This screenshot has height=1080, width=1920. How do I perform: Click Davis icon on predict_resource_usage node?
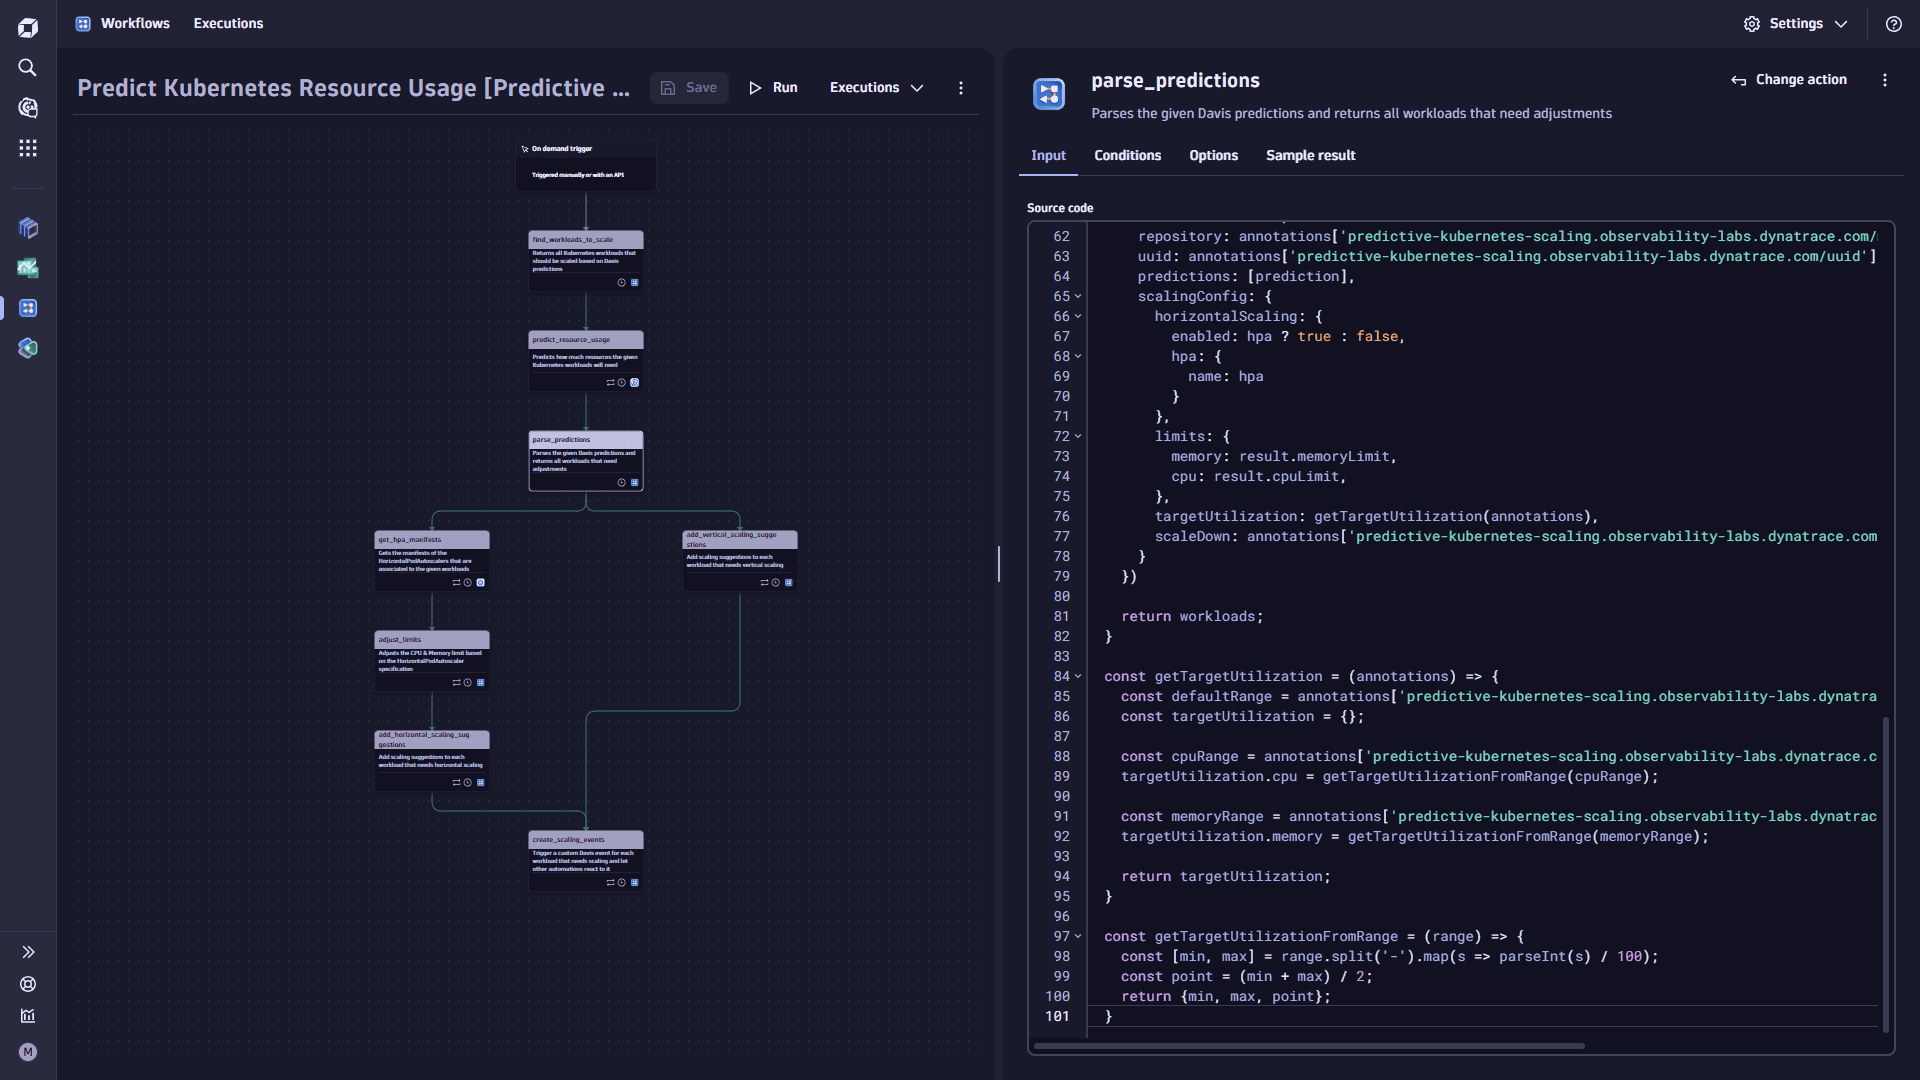coord(634,383)
